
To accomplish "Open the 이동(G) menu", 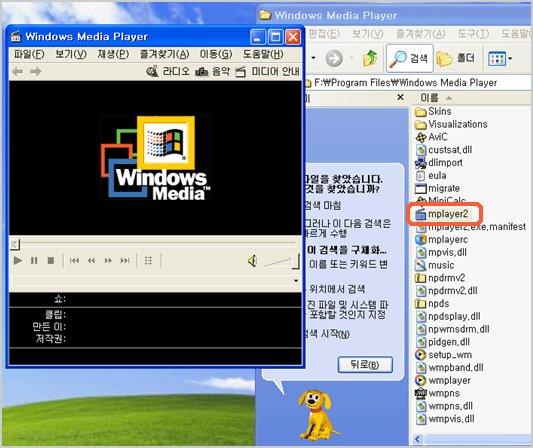I will click(216, 54).
